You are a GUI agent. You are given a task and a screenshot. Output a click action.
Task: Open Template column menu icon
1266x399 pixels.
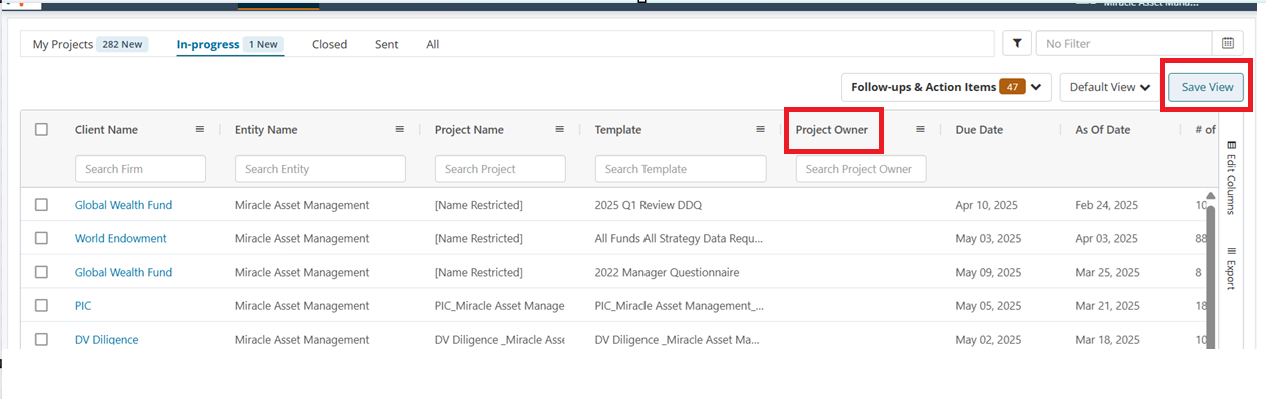pyautogui.click(x=760, y=129)
